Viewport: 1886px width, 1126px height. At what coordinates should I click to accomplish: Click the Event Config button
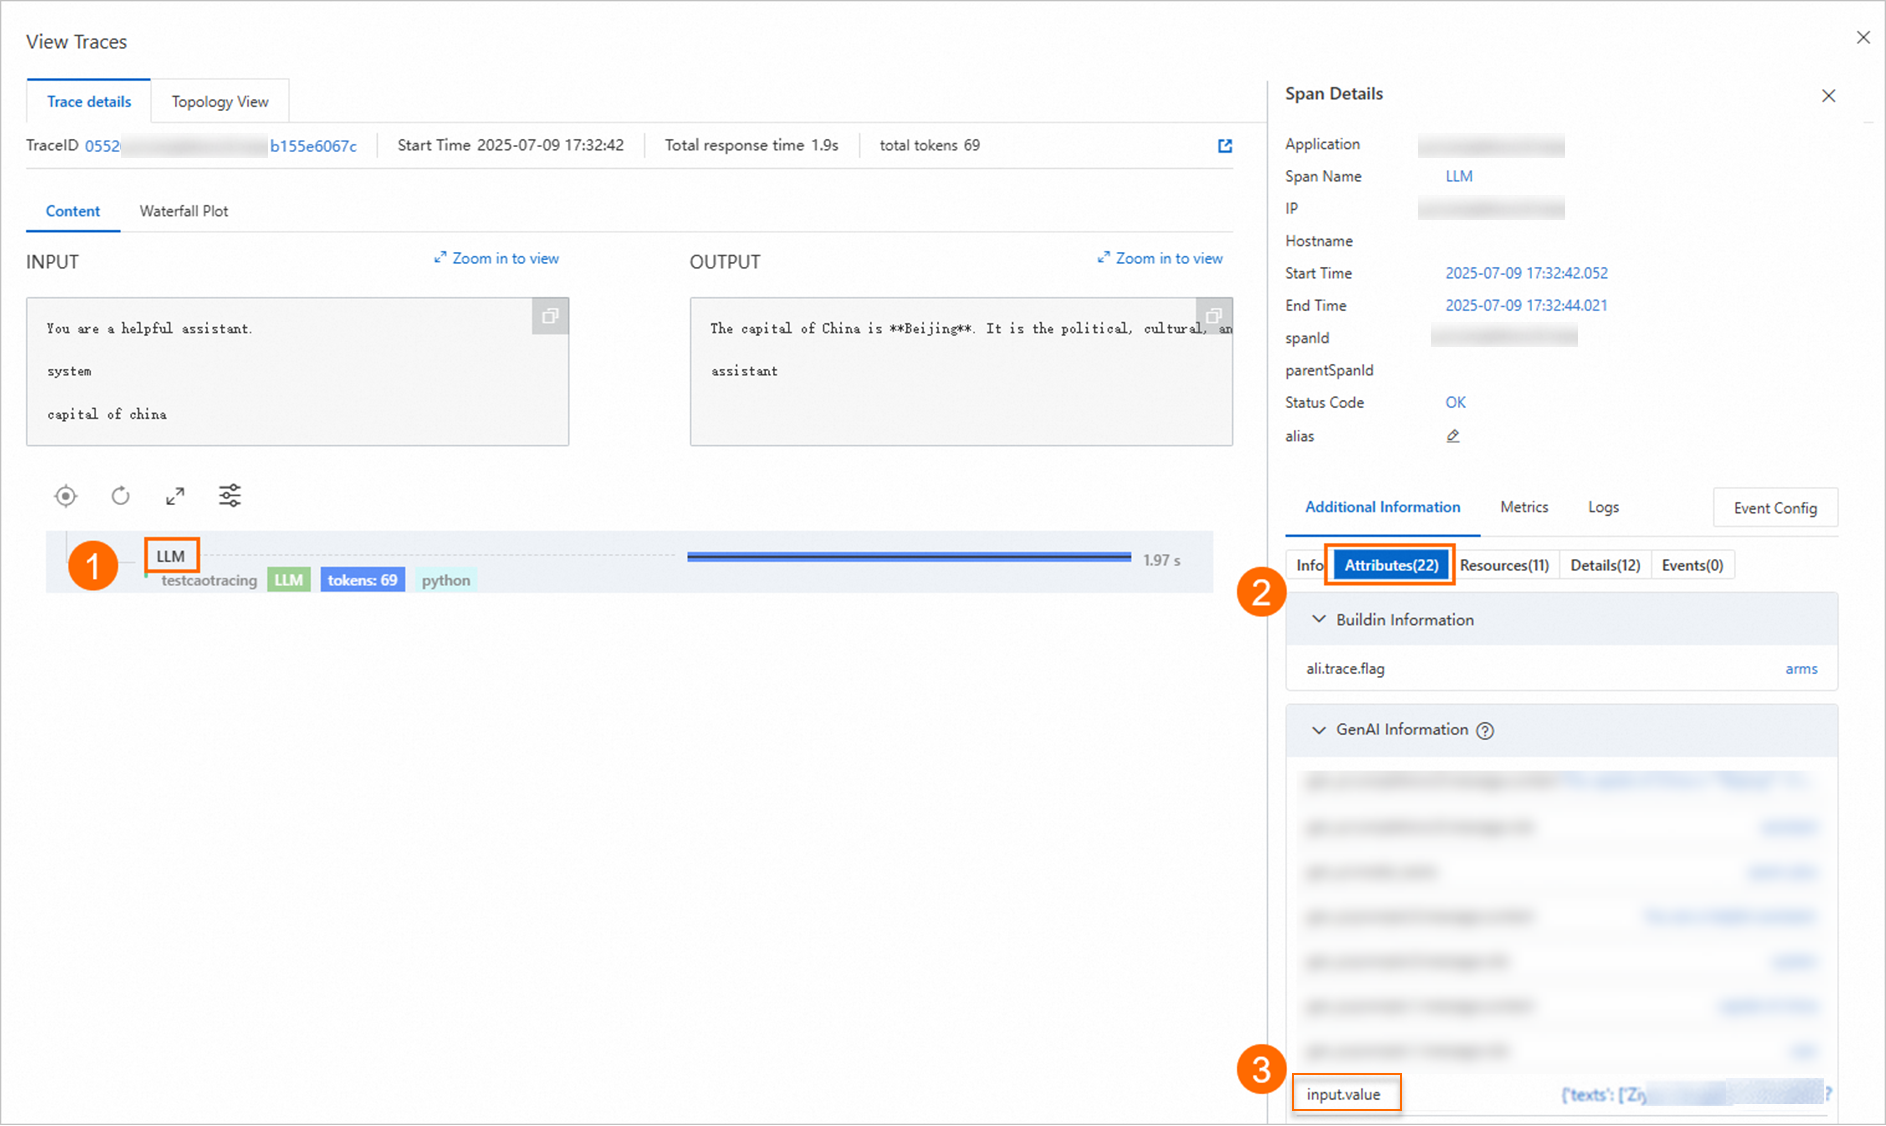pyautogui.click(x=1775, y=508)
